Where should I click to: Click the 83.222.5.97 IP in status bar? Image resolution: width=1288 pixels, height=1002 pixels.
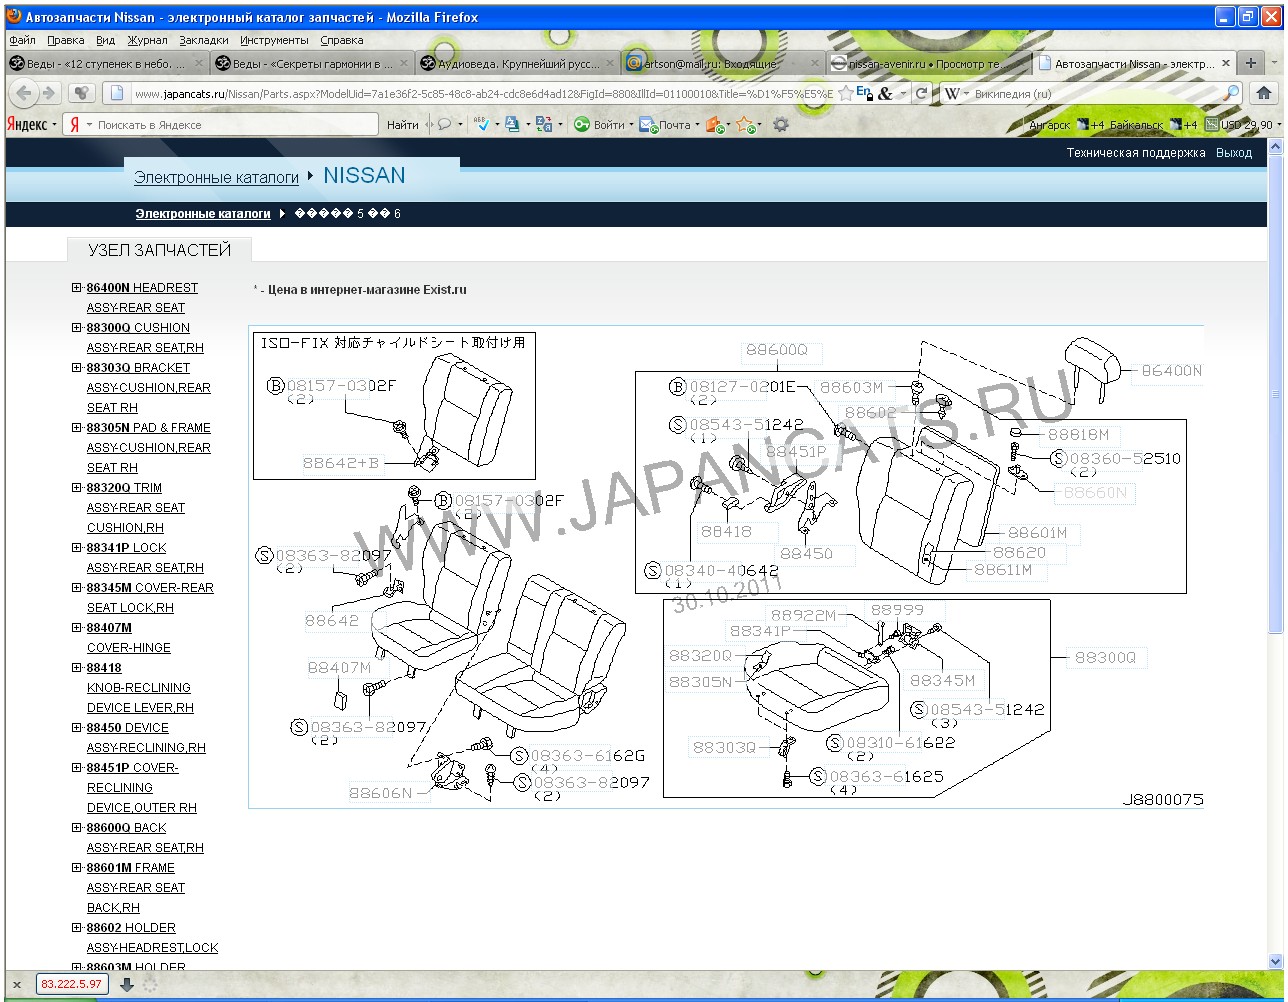[x=71, y=984]
